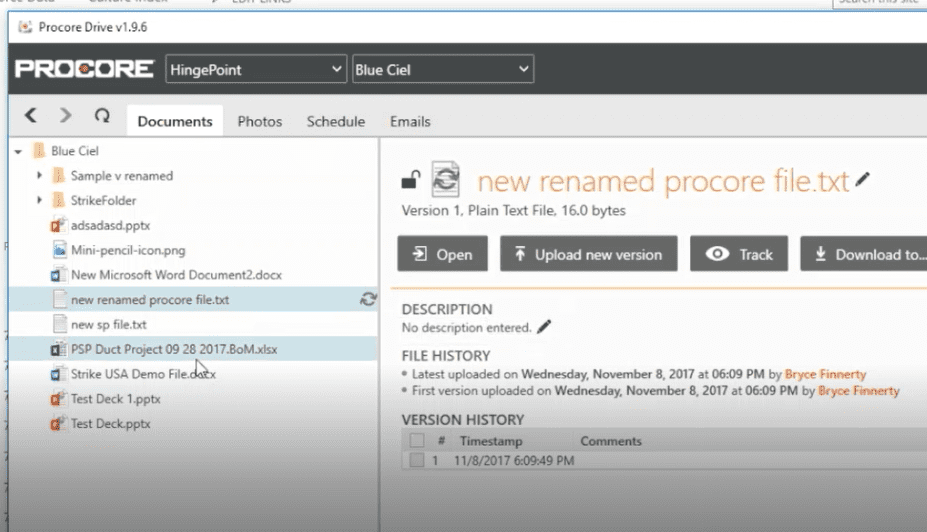Click Procore Drive title bar app icon
Viewport: 927px width, 532px height.
[25, 27]
